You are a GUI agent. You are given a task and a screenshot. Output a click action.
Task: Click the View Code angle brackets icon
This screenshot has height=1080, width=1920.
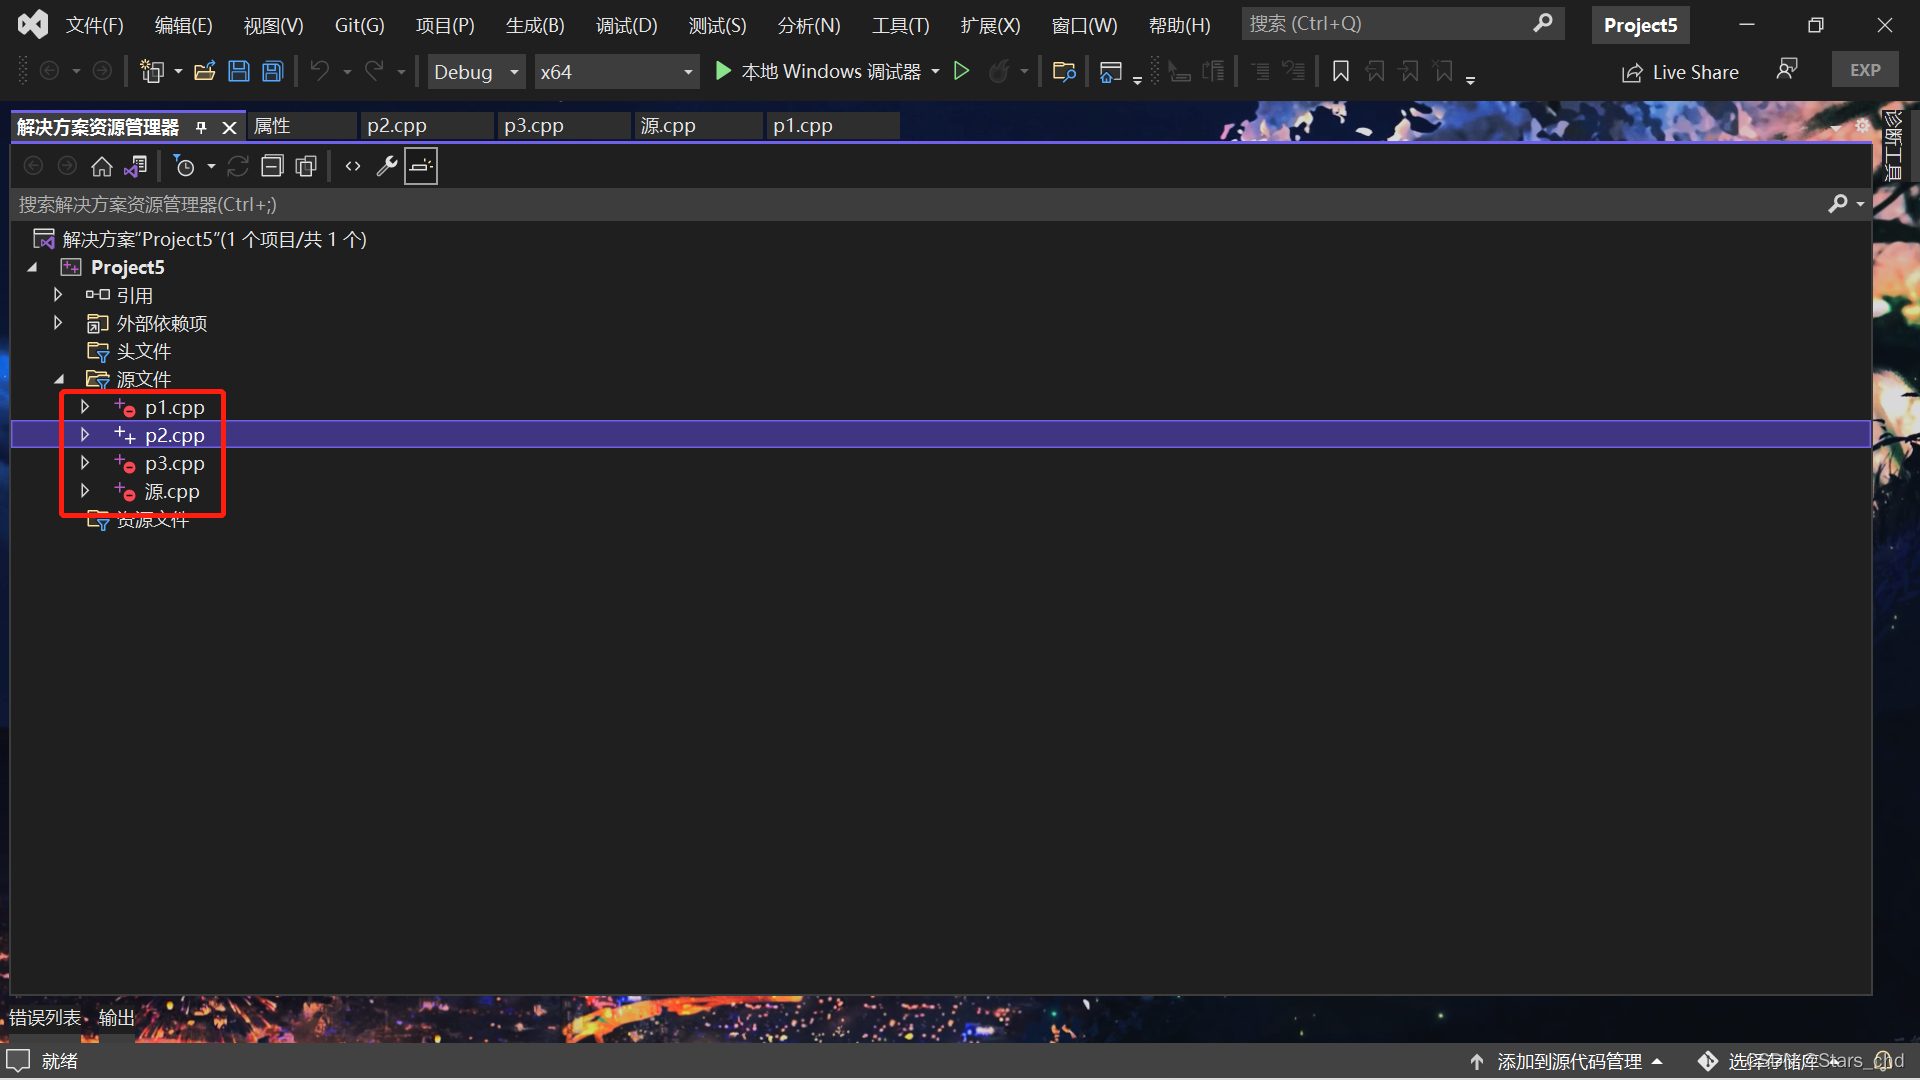[352, 166]
